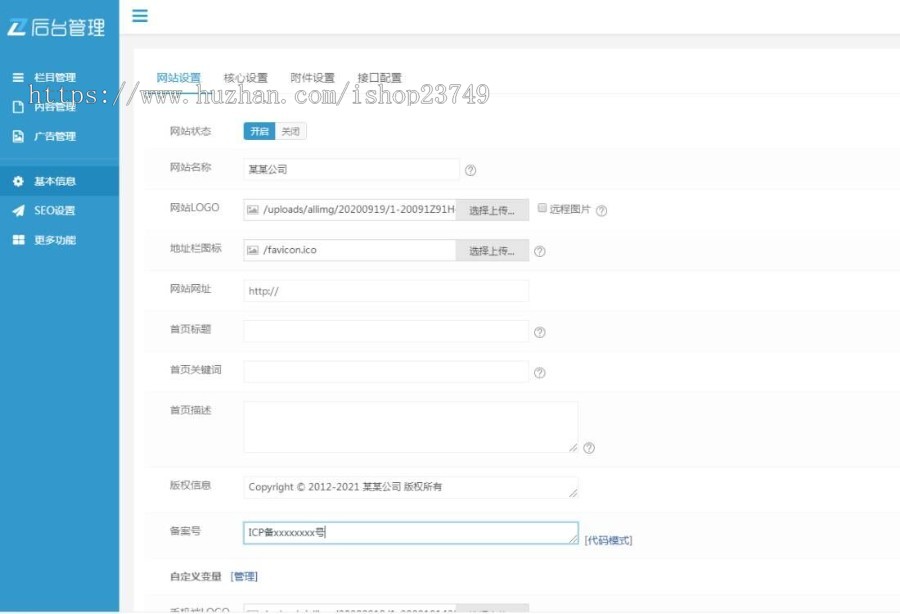Screen dimensions: 900x614
Task: Open the [代码模式] link
Action: pos(608,540)
